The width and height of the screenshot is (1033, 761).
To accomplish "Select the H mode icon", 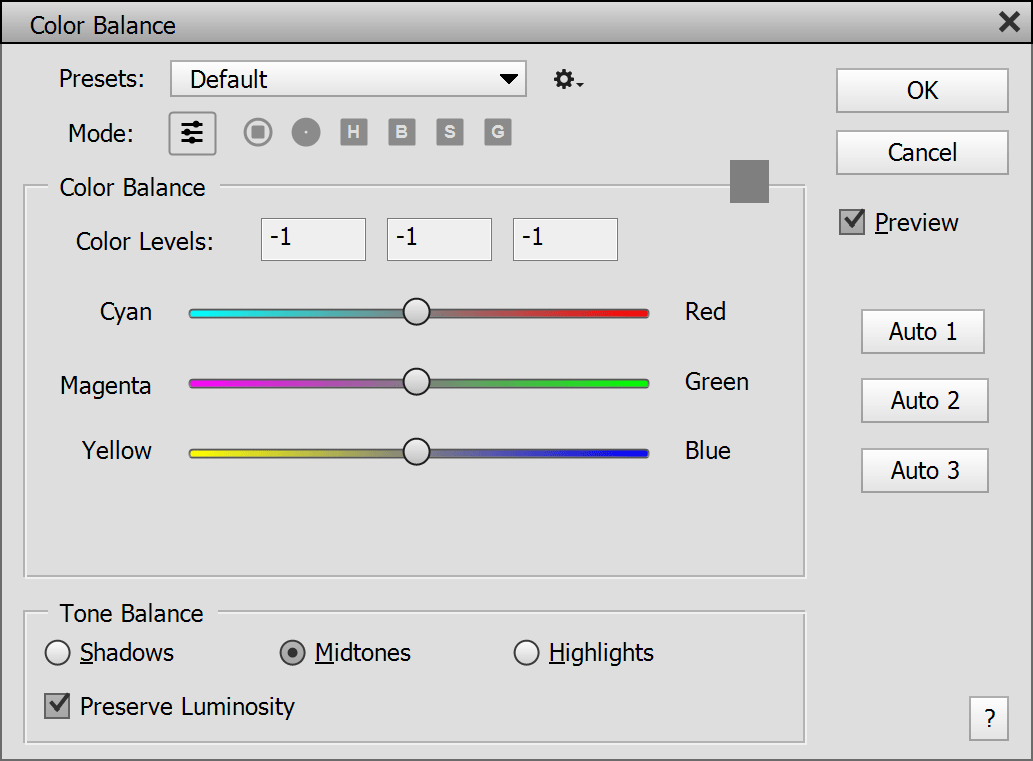I will [354, 132].
